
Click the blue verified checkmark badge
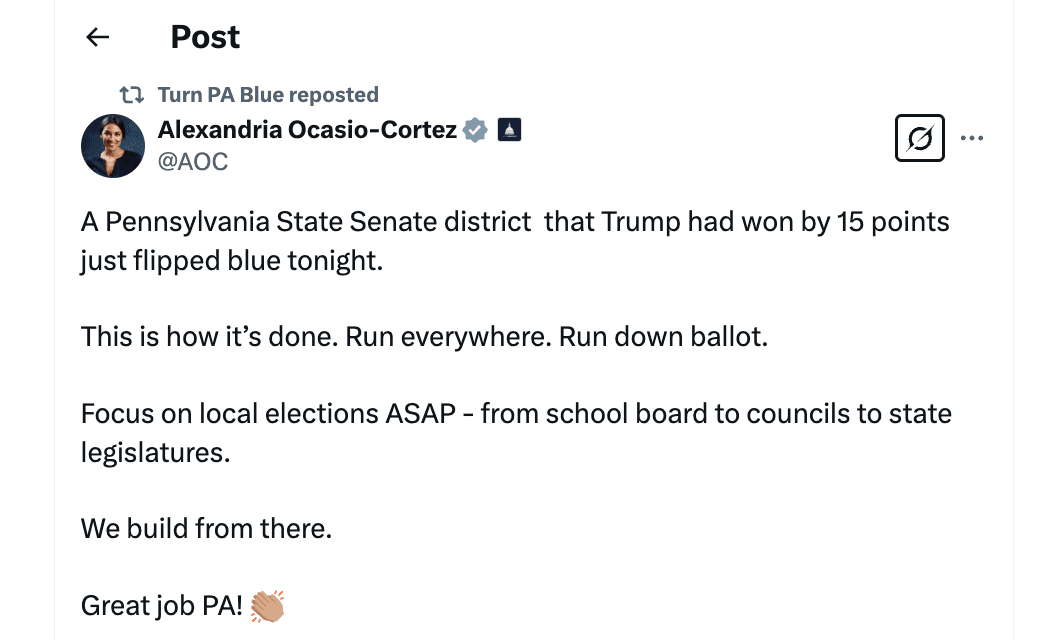(x=475, y=129)
